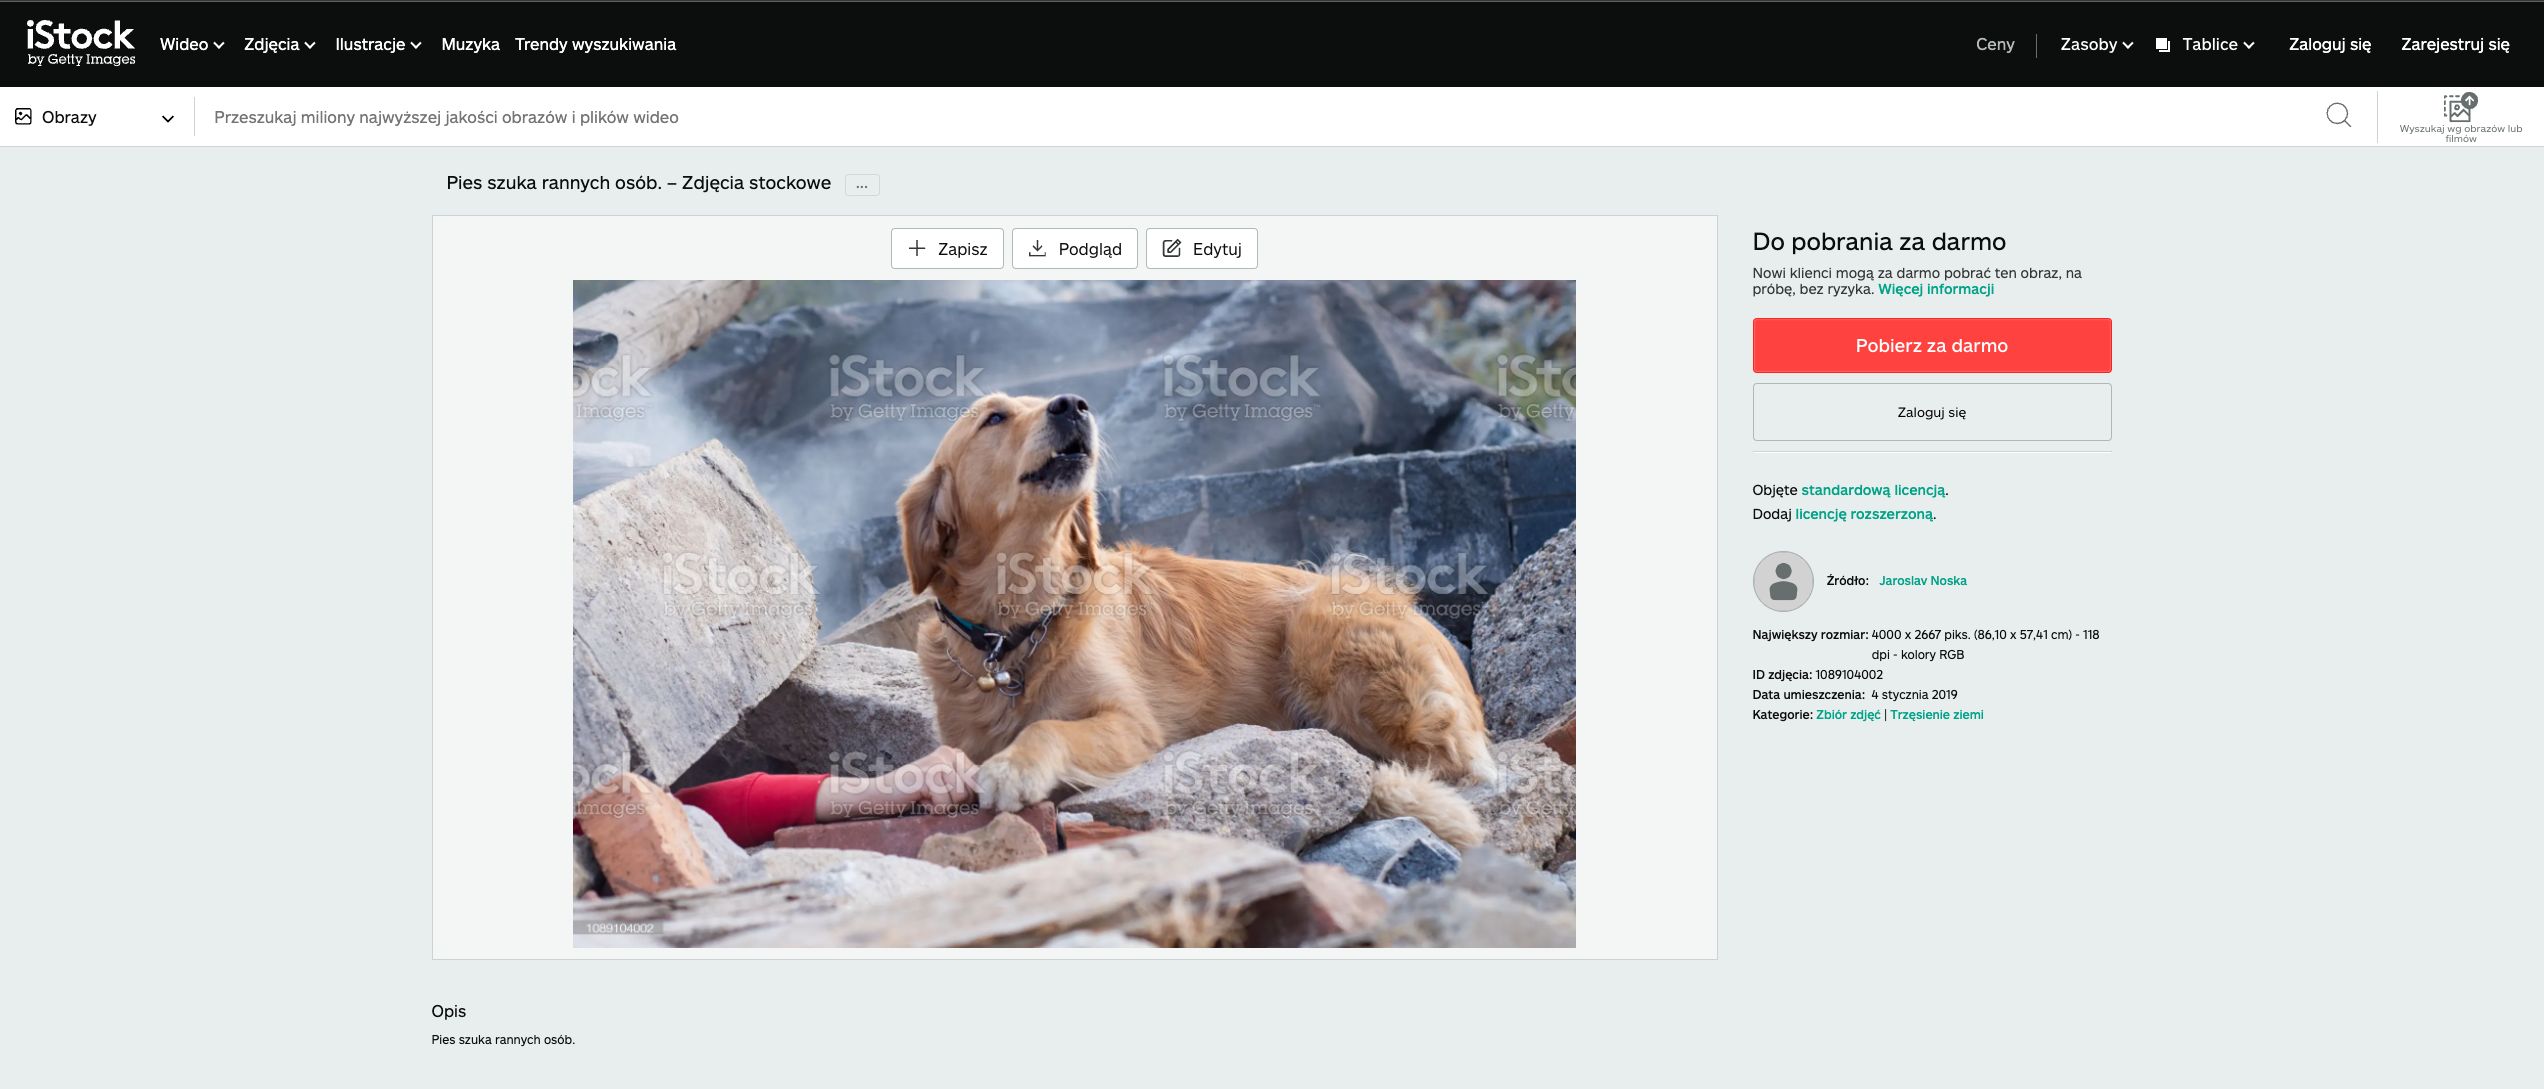Click the search magnifier icon
Screen dimensions: 2544x1089
pyautogui.click(x=2338, y=116)
